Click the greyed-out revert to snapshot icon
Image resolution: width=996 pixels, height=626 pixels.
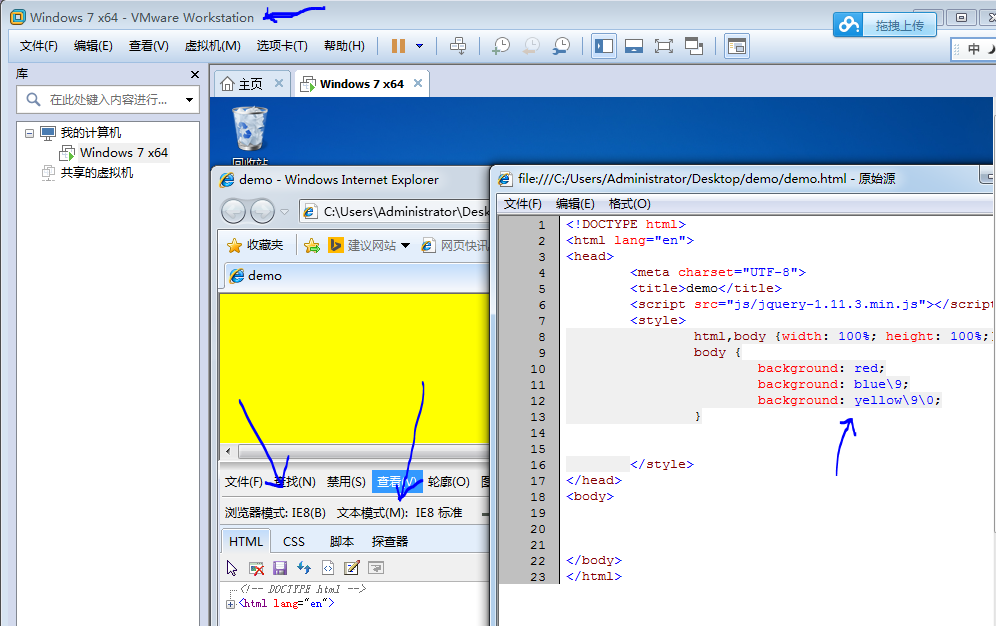pos(531,46)
